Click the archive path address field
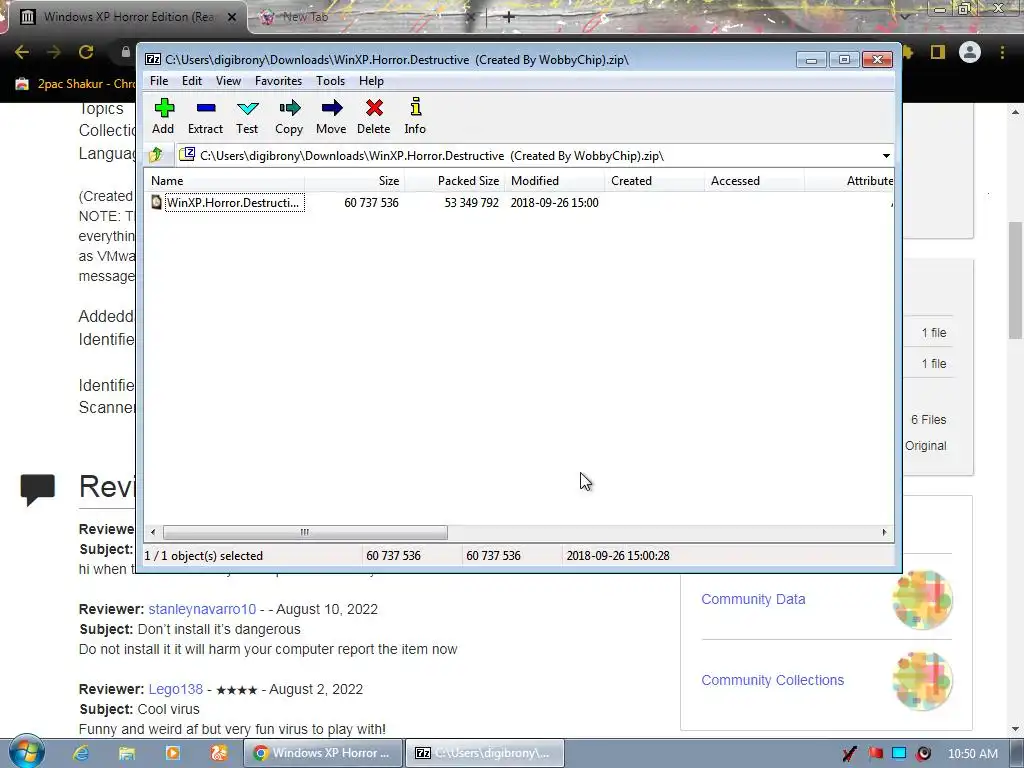This screenshot has height=768, width=1024. pos(529,156)
